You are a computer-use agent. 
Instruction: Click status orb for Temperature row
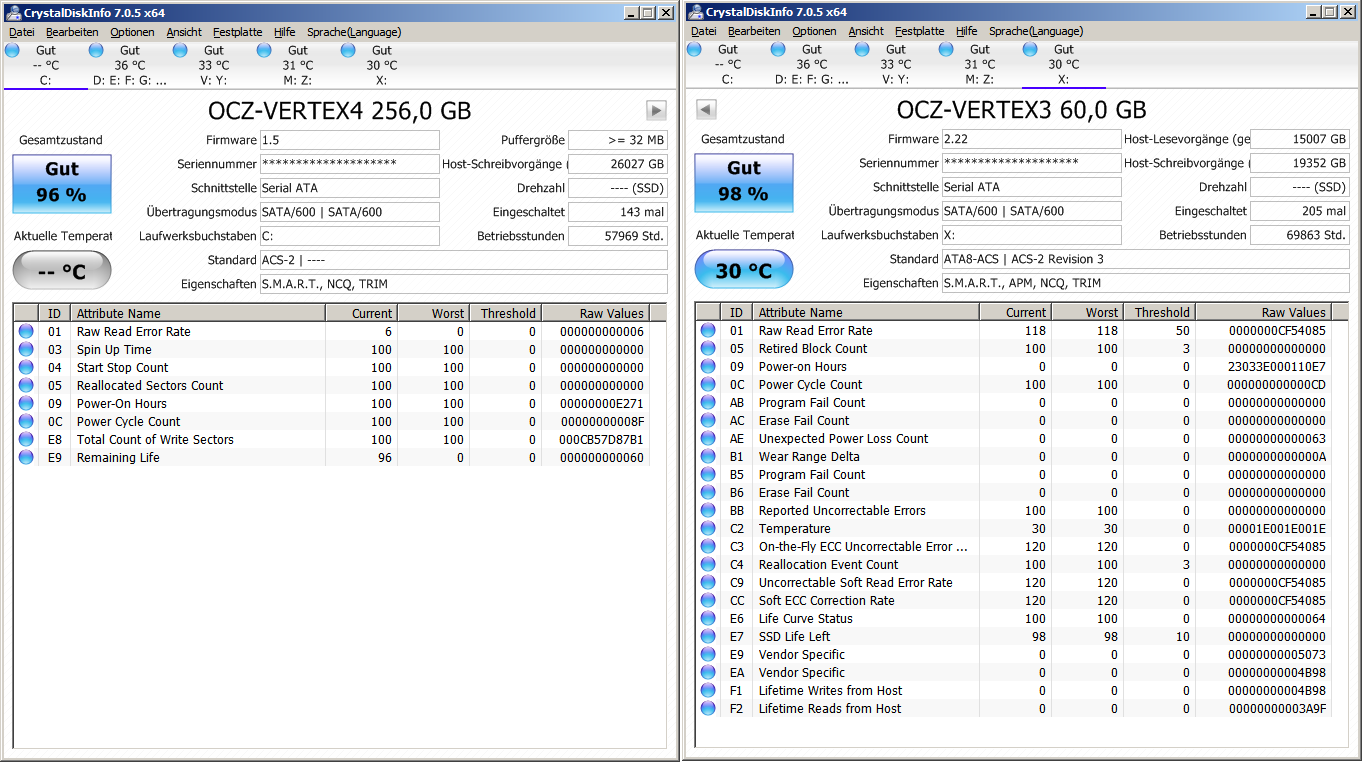tap(708, 528)
